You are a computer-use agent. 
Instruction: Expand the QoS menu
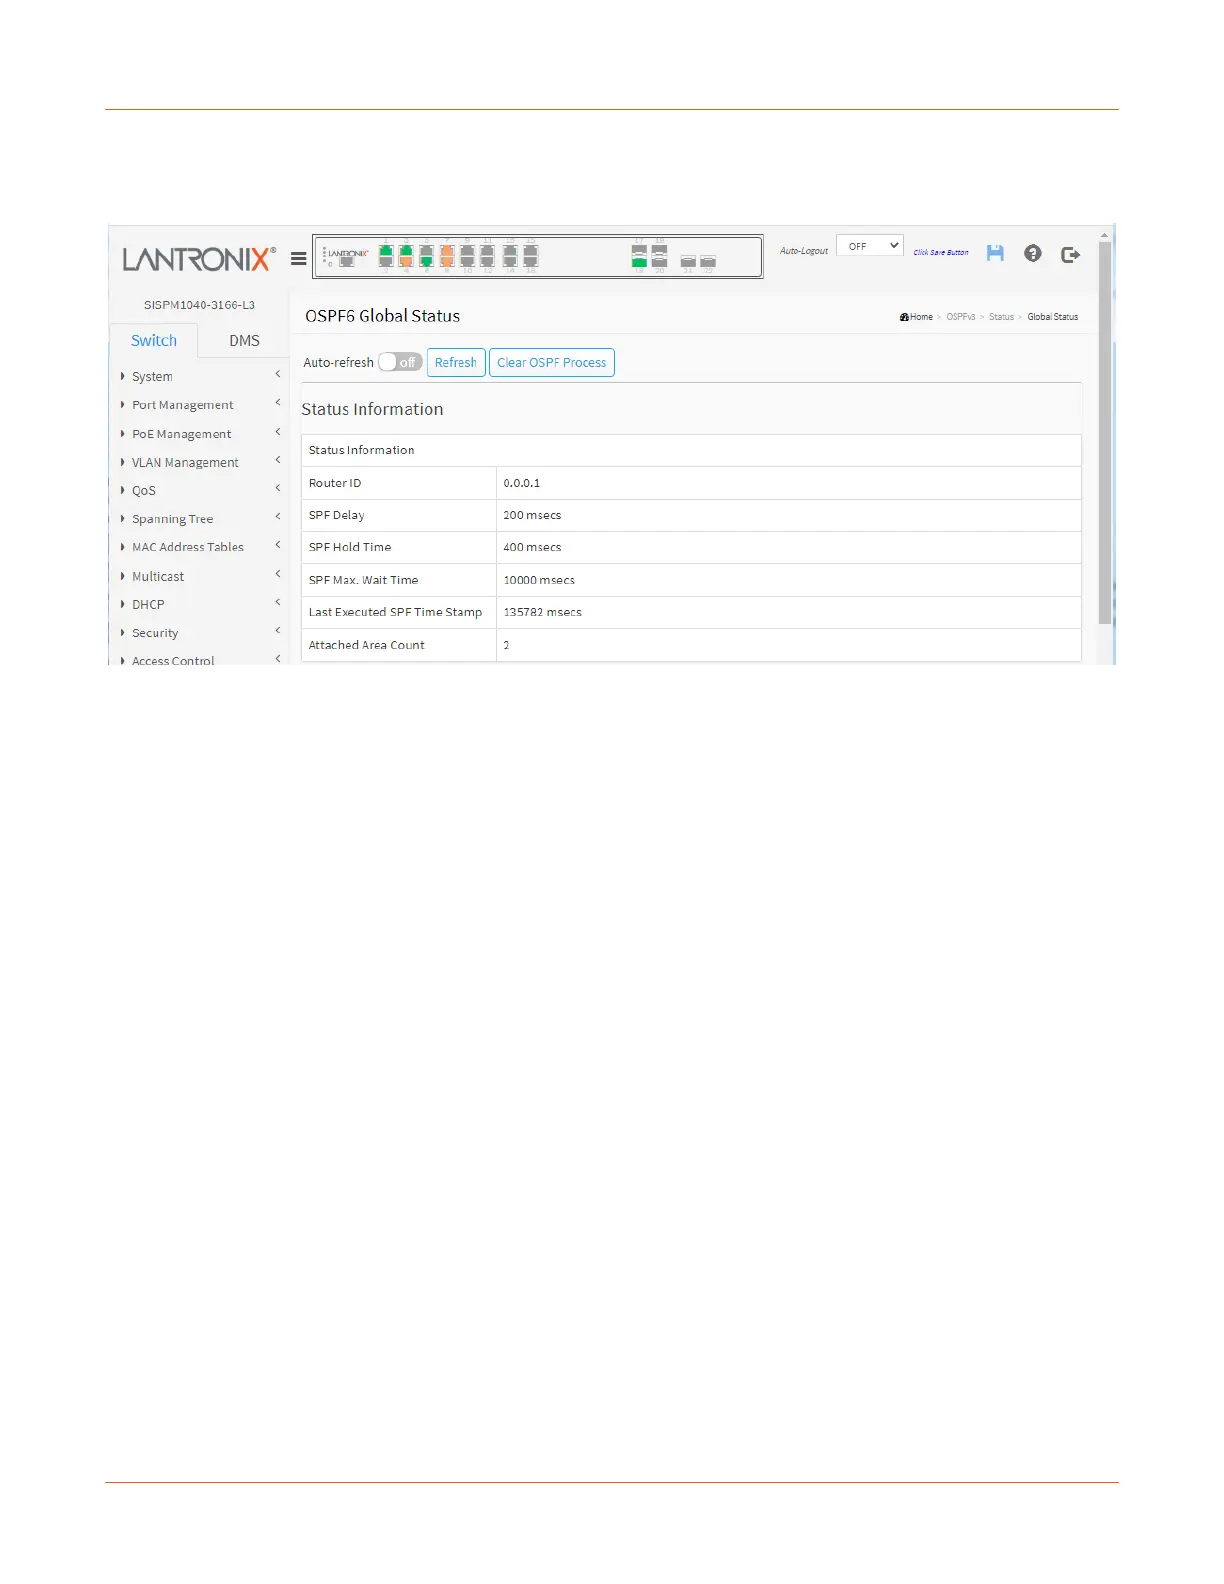[200, 490]
